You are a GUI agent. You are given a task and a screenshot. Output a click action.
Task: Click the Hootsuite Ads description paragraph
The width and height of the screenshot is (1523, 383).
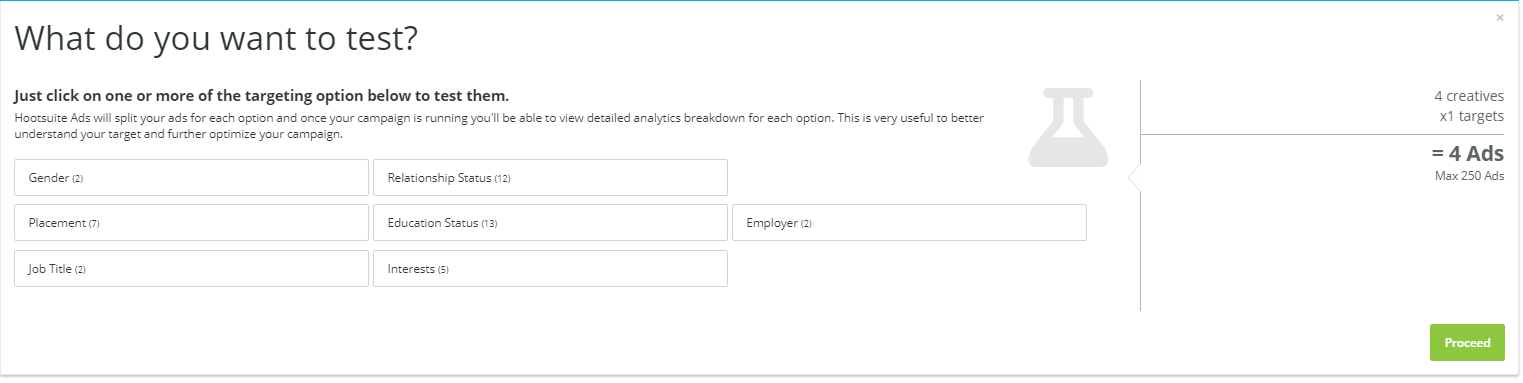coord(499,126)
